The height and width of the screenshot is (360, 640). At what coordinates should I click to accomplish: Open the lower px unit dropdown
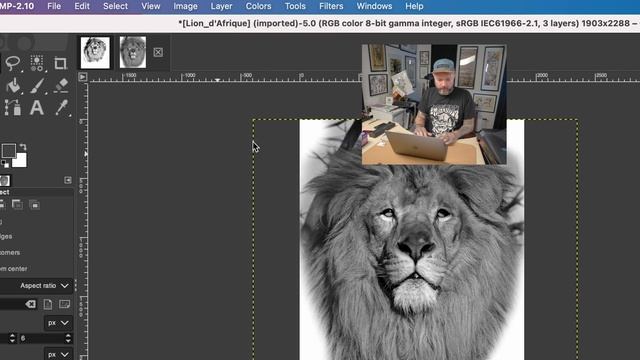coord(58,354)
